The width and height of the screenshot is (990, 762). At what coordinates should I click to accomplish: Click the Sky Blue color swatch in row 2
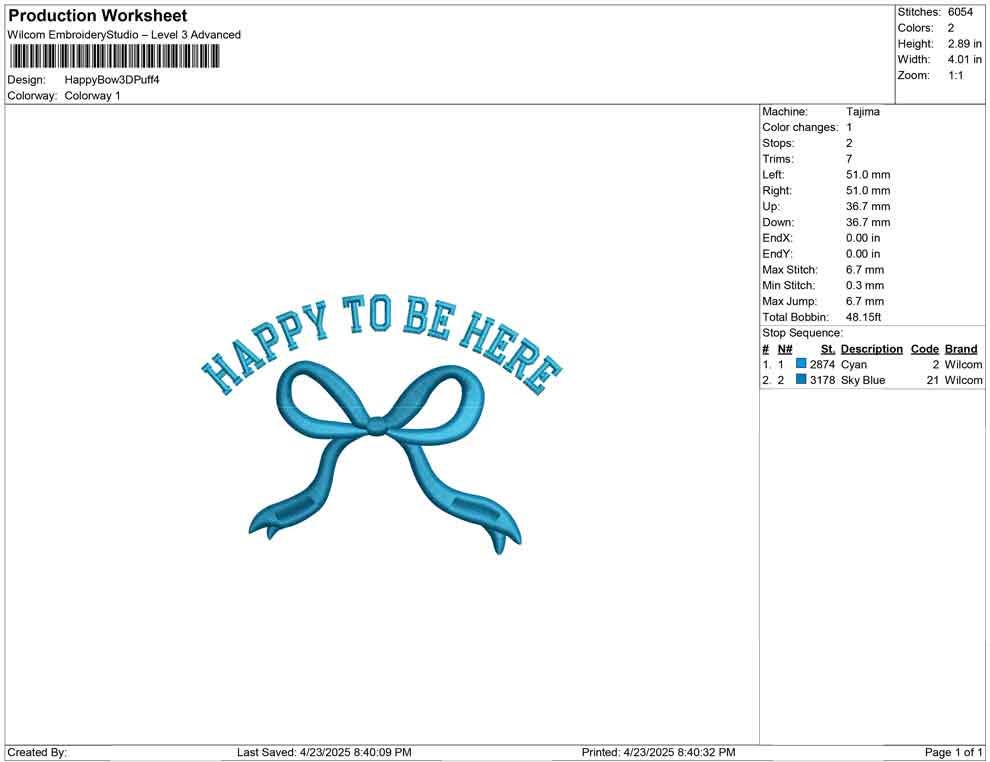(801, 380)
